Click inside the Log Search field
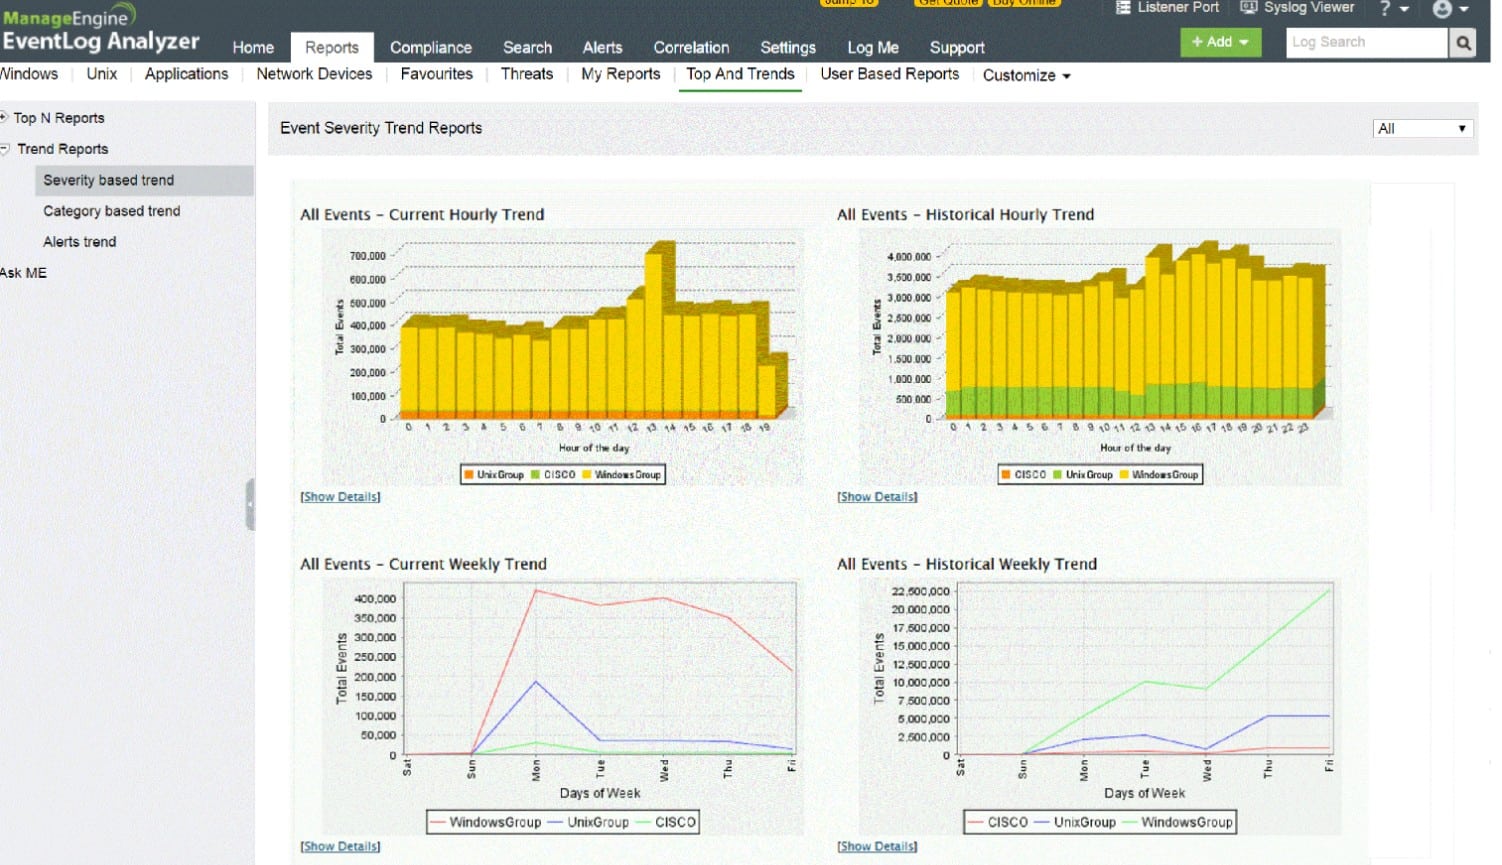This screenshot has height=865, width=1502. 1365,43
